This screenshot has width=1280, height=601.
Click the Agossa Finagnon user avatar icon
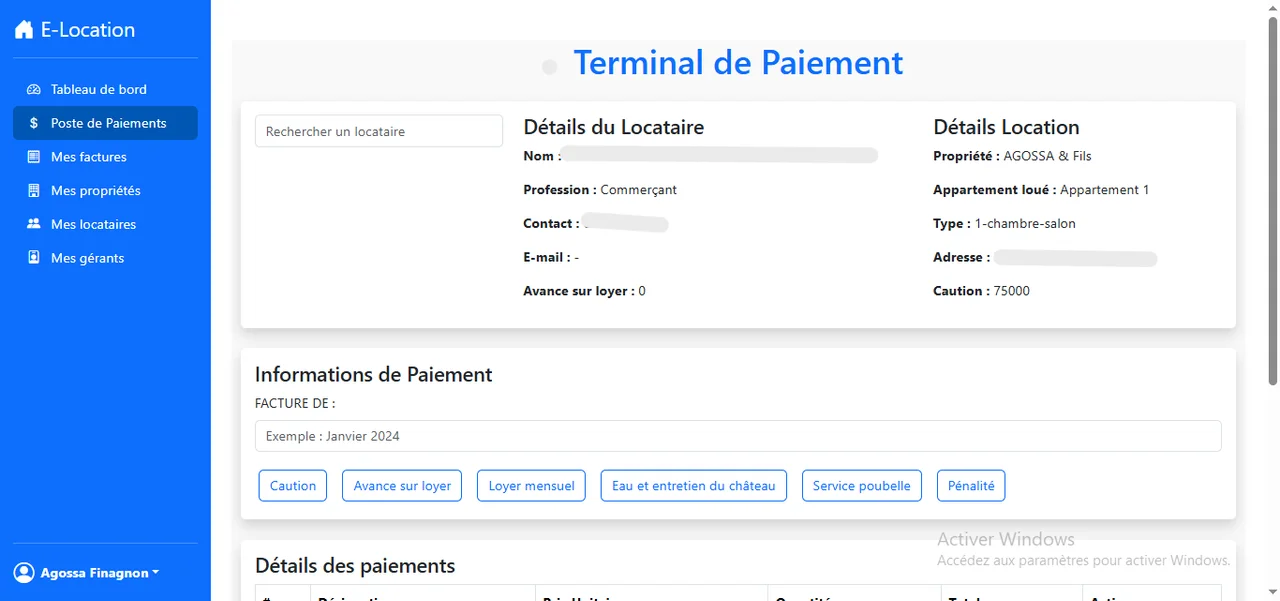tap(24, 573)
